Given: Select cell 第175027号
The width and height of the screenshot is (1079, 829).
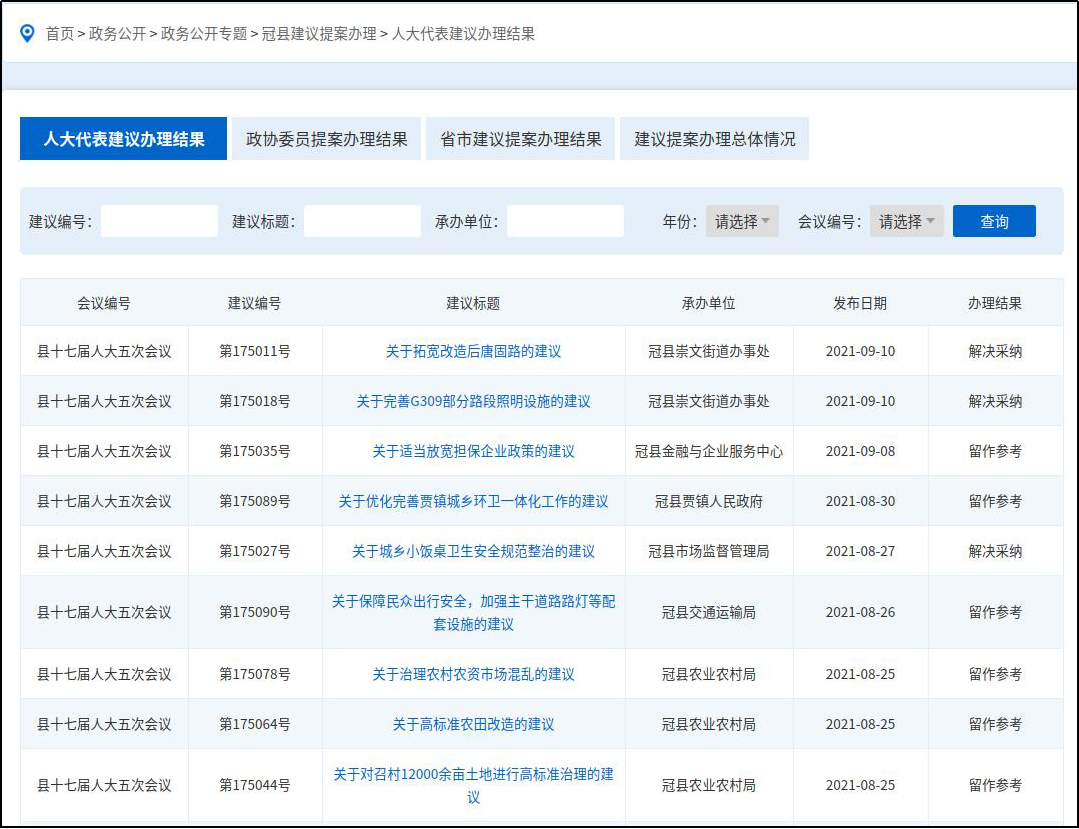Looking at the screenshot, I should click(x=255, y=552).
